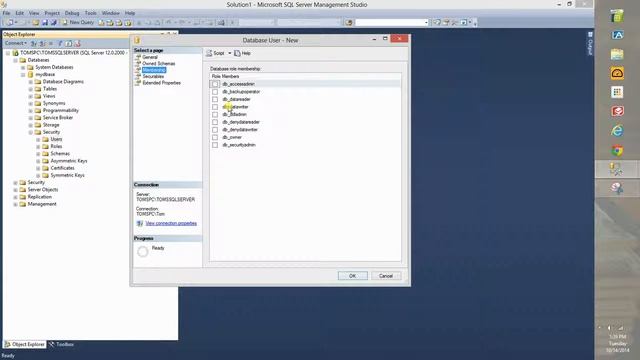Screen dimensions: 640x360
Task: Select the Certificates folder node
Action: coord(62,168)
